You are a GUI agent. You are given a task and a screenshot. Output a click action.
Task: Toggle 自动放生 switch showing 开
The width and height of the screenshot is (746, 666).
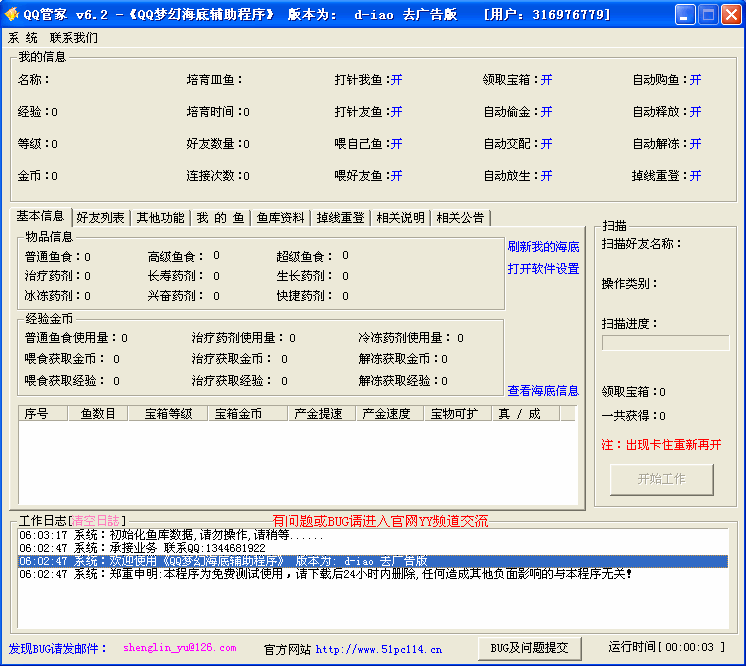(x=547, y=176)
